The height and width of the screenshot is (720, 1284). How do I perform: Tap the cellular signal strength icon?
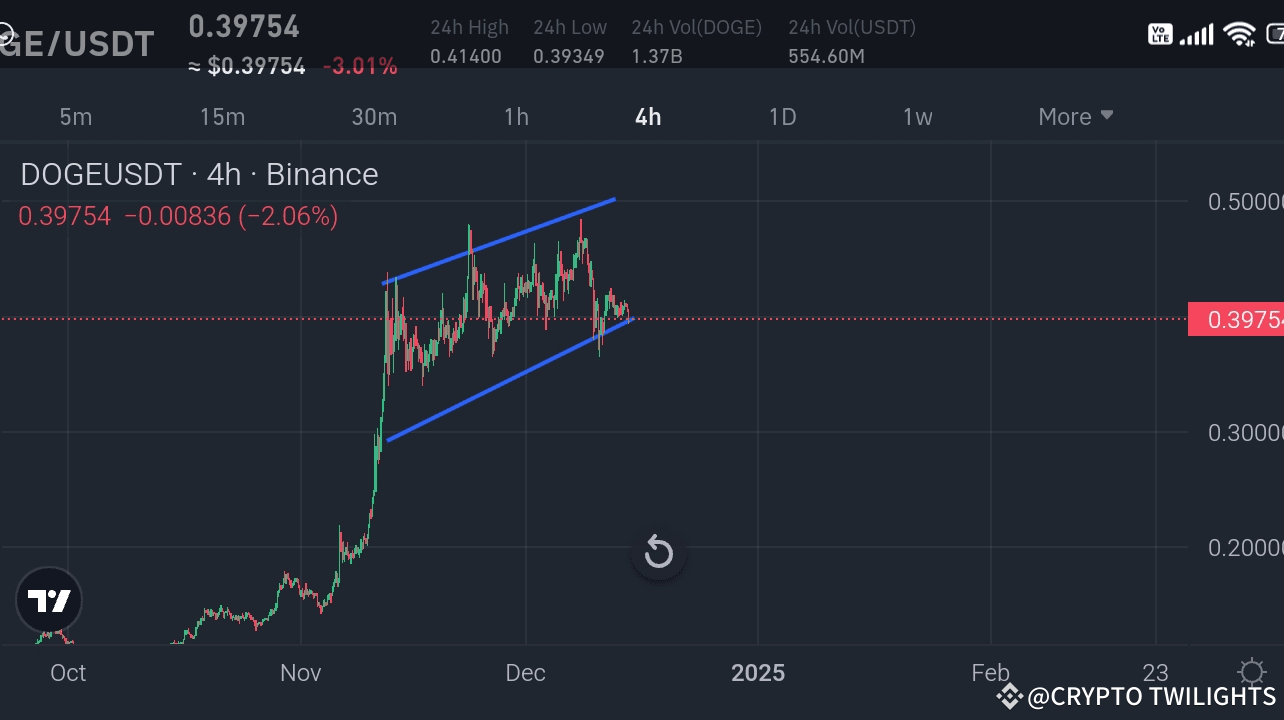1198,35
